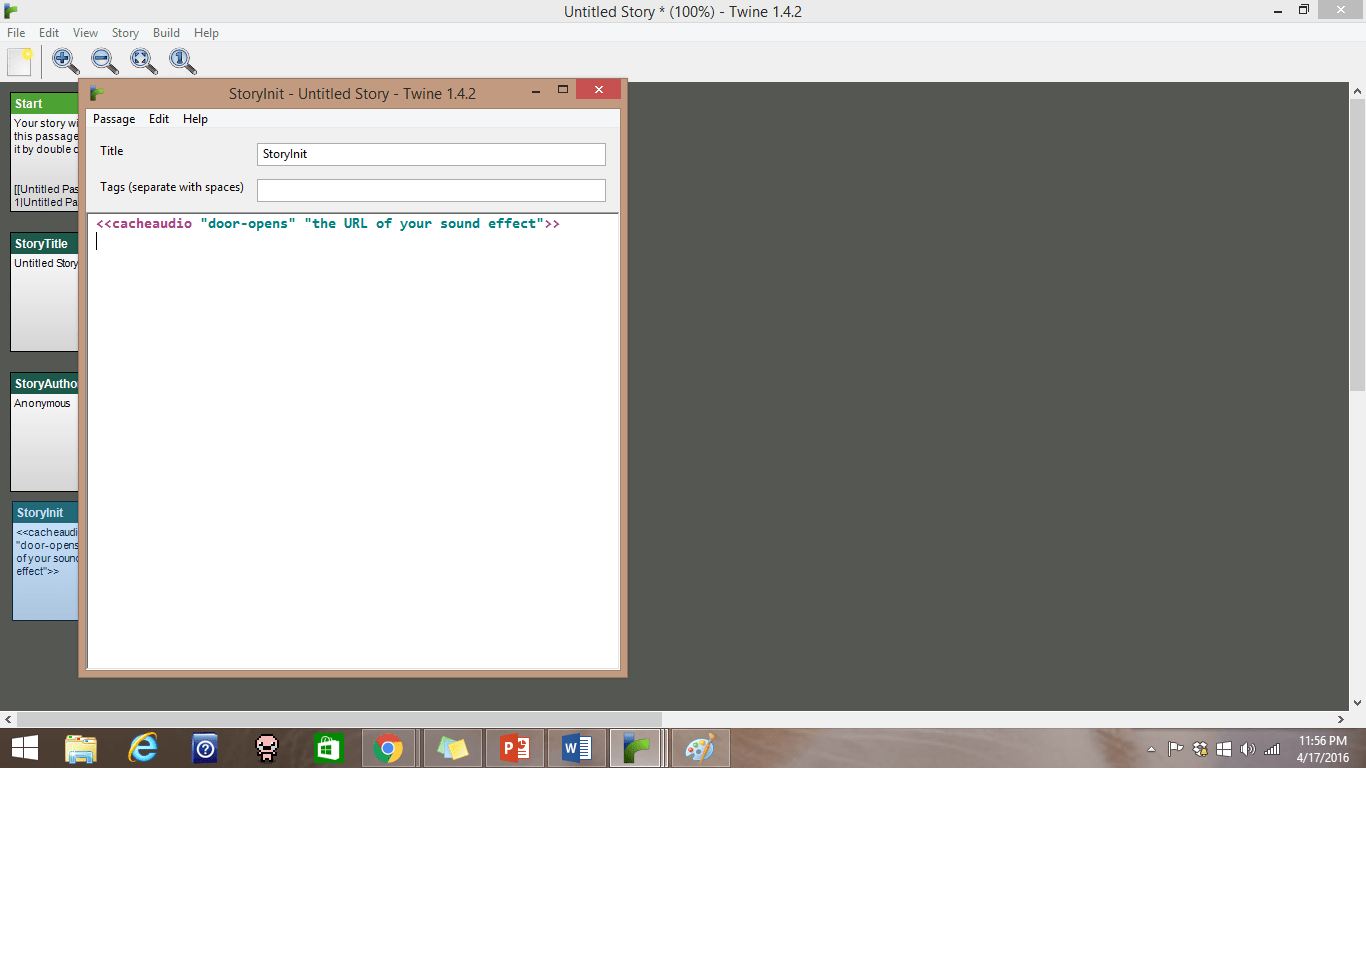Switch to PowerPoint on the taskbar
The height and width of the screenshot is (956, 1366).
click(x=515, y=748)
